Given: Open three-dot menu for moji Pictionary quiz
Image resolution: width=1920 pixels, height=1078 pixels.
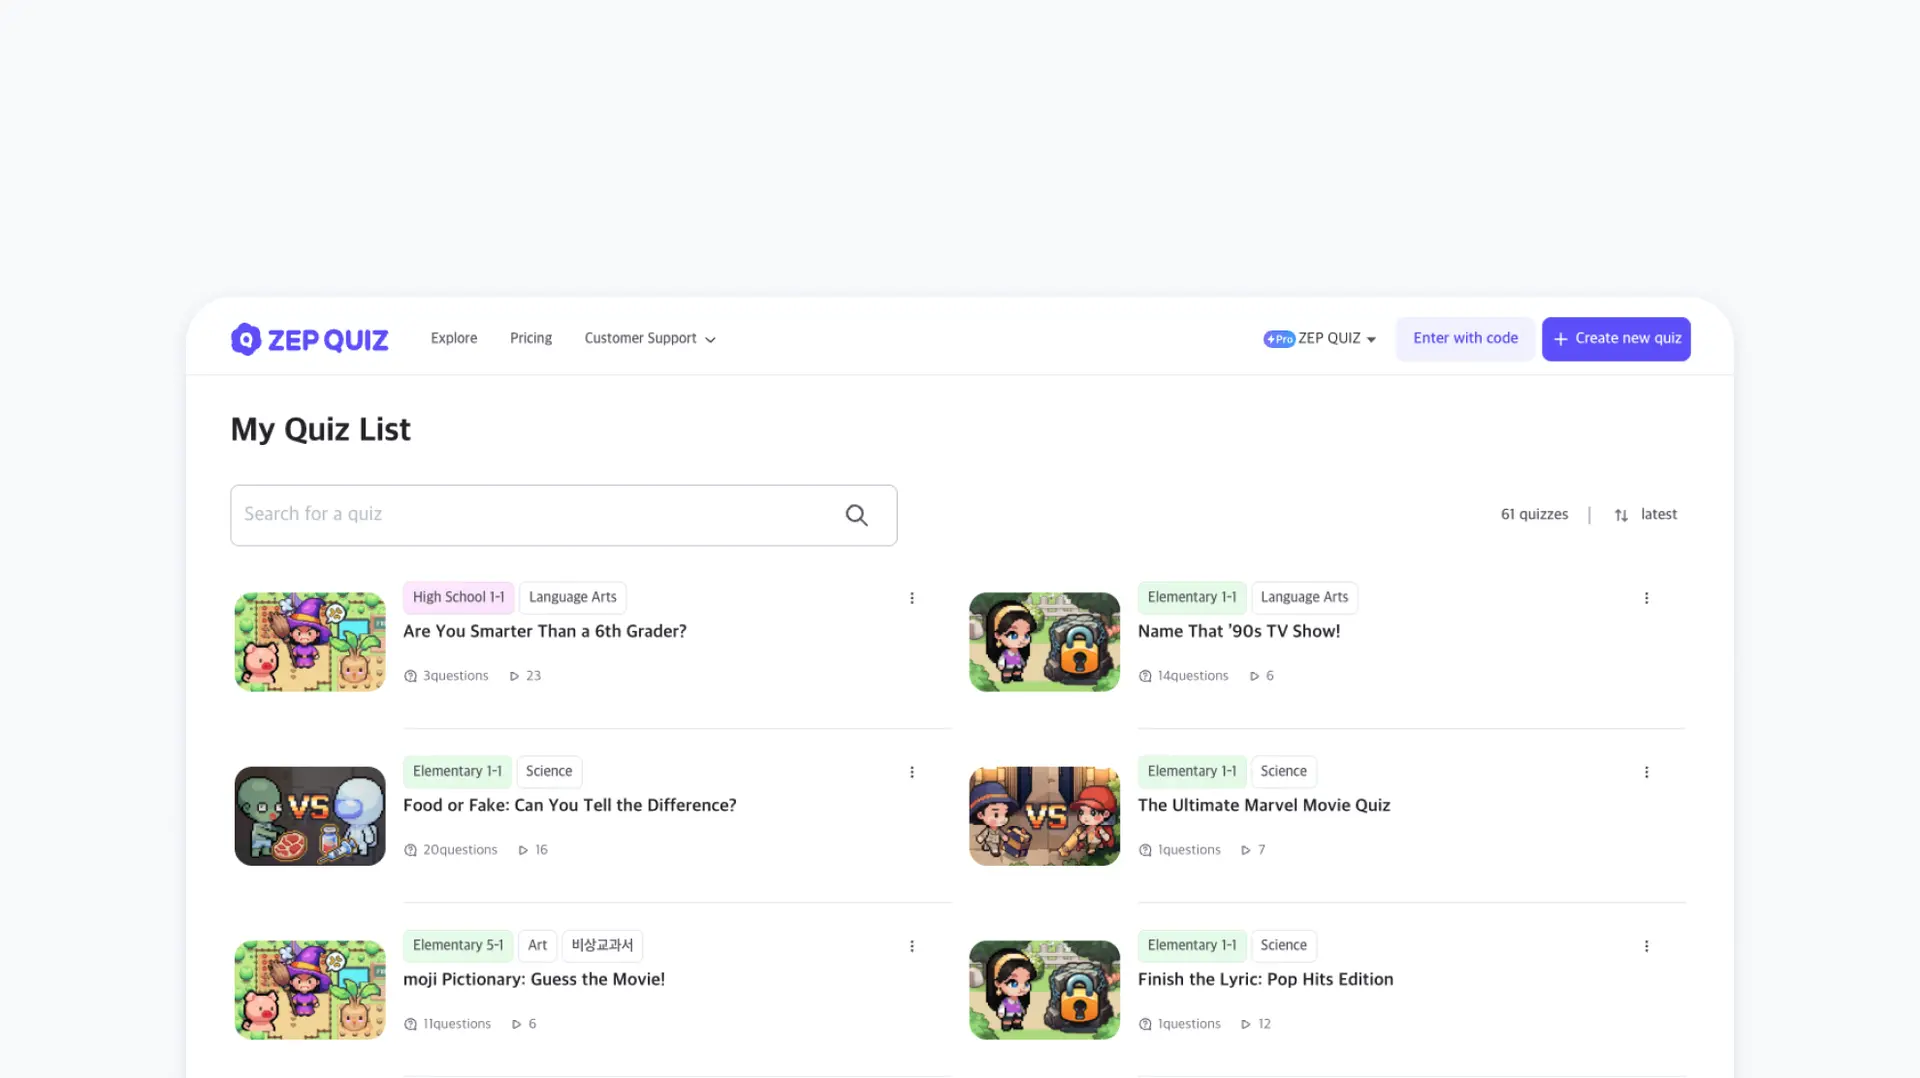Looking at the screenshot, I should pyautogui.click(x=911, y=946).
